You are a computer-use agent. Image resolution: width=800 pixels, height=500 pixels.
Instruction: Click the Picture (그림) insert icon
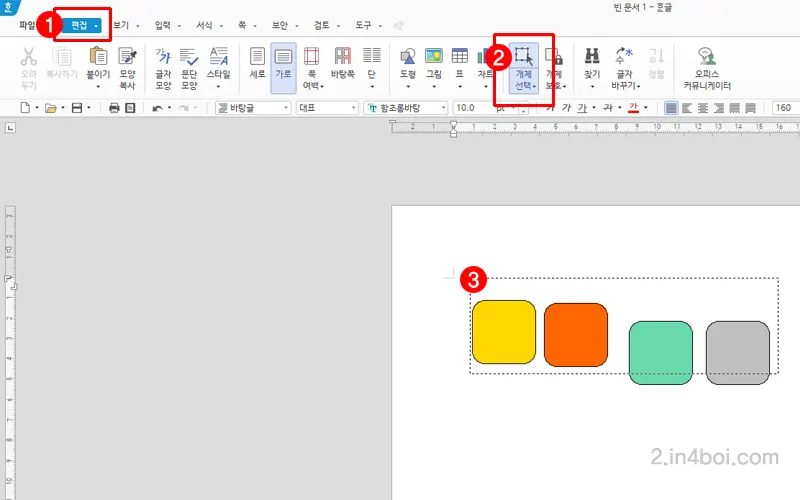(x=434, y=56)
